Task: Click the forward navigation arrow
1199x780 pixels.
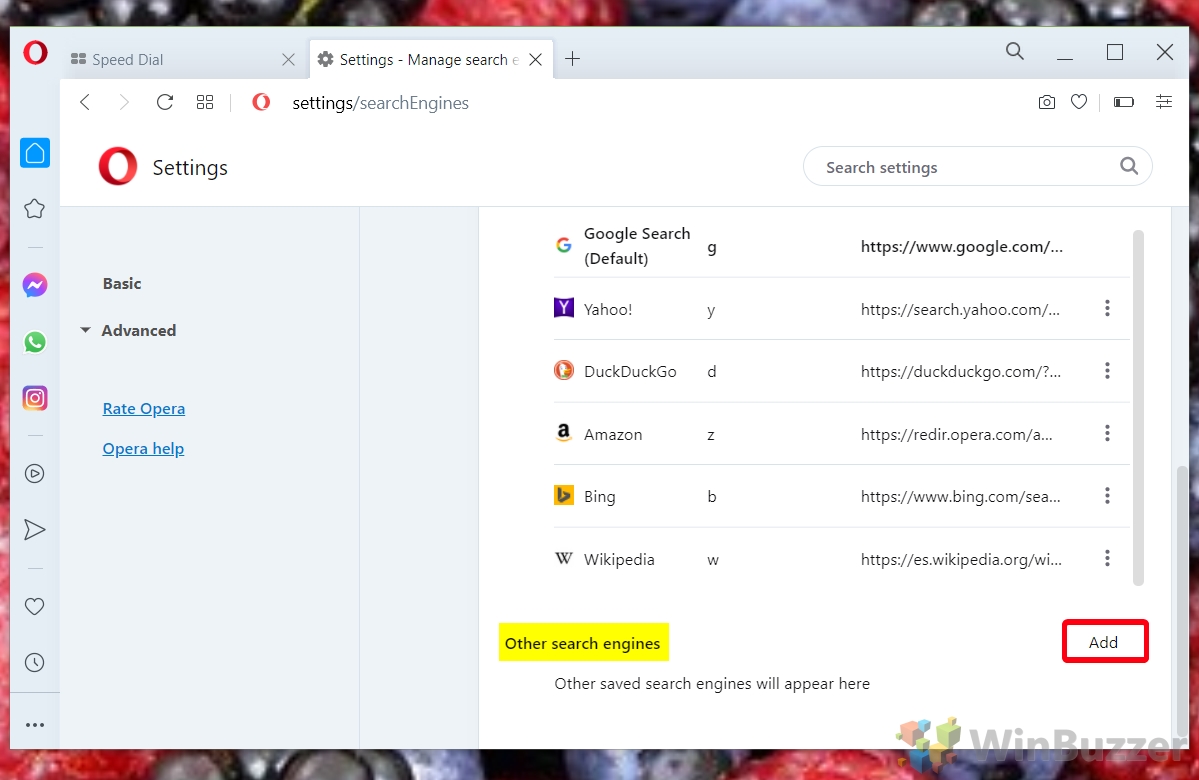Action: tap(124, 102)
